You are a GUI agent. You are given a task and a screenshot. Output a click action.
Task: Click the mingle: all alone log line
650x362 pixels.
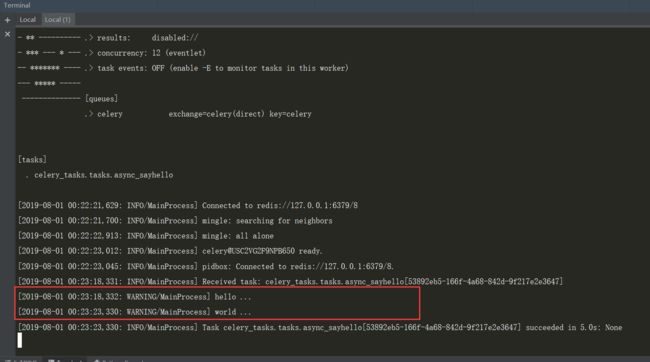146,236
